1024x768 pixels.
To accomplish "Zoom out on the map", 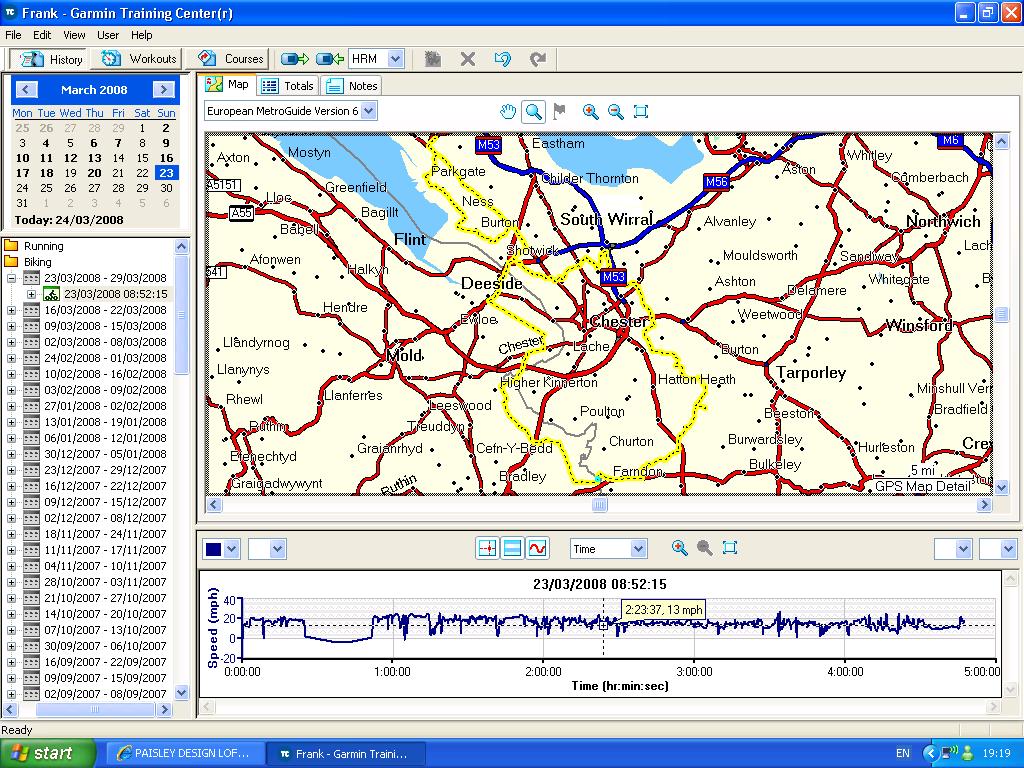I will pos(616,112).
